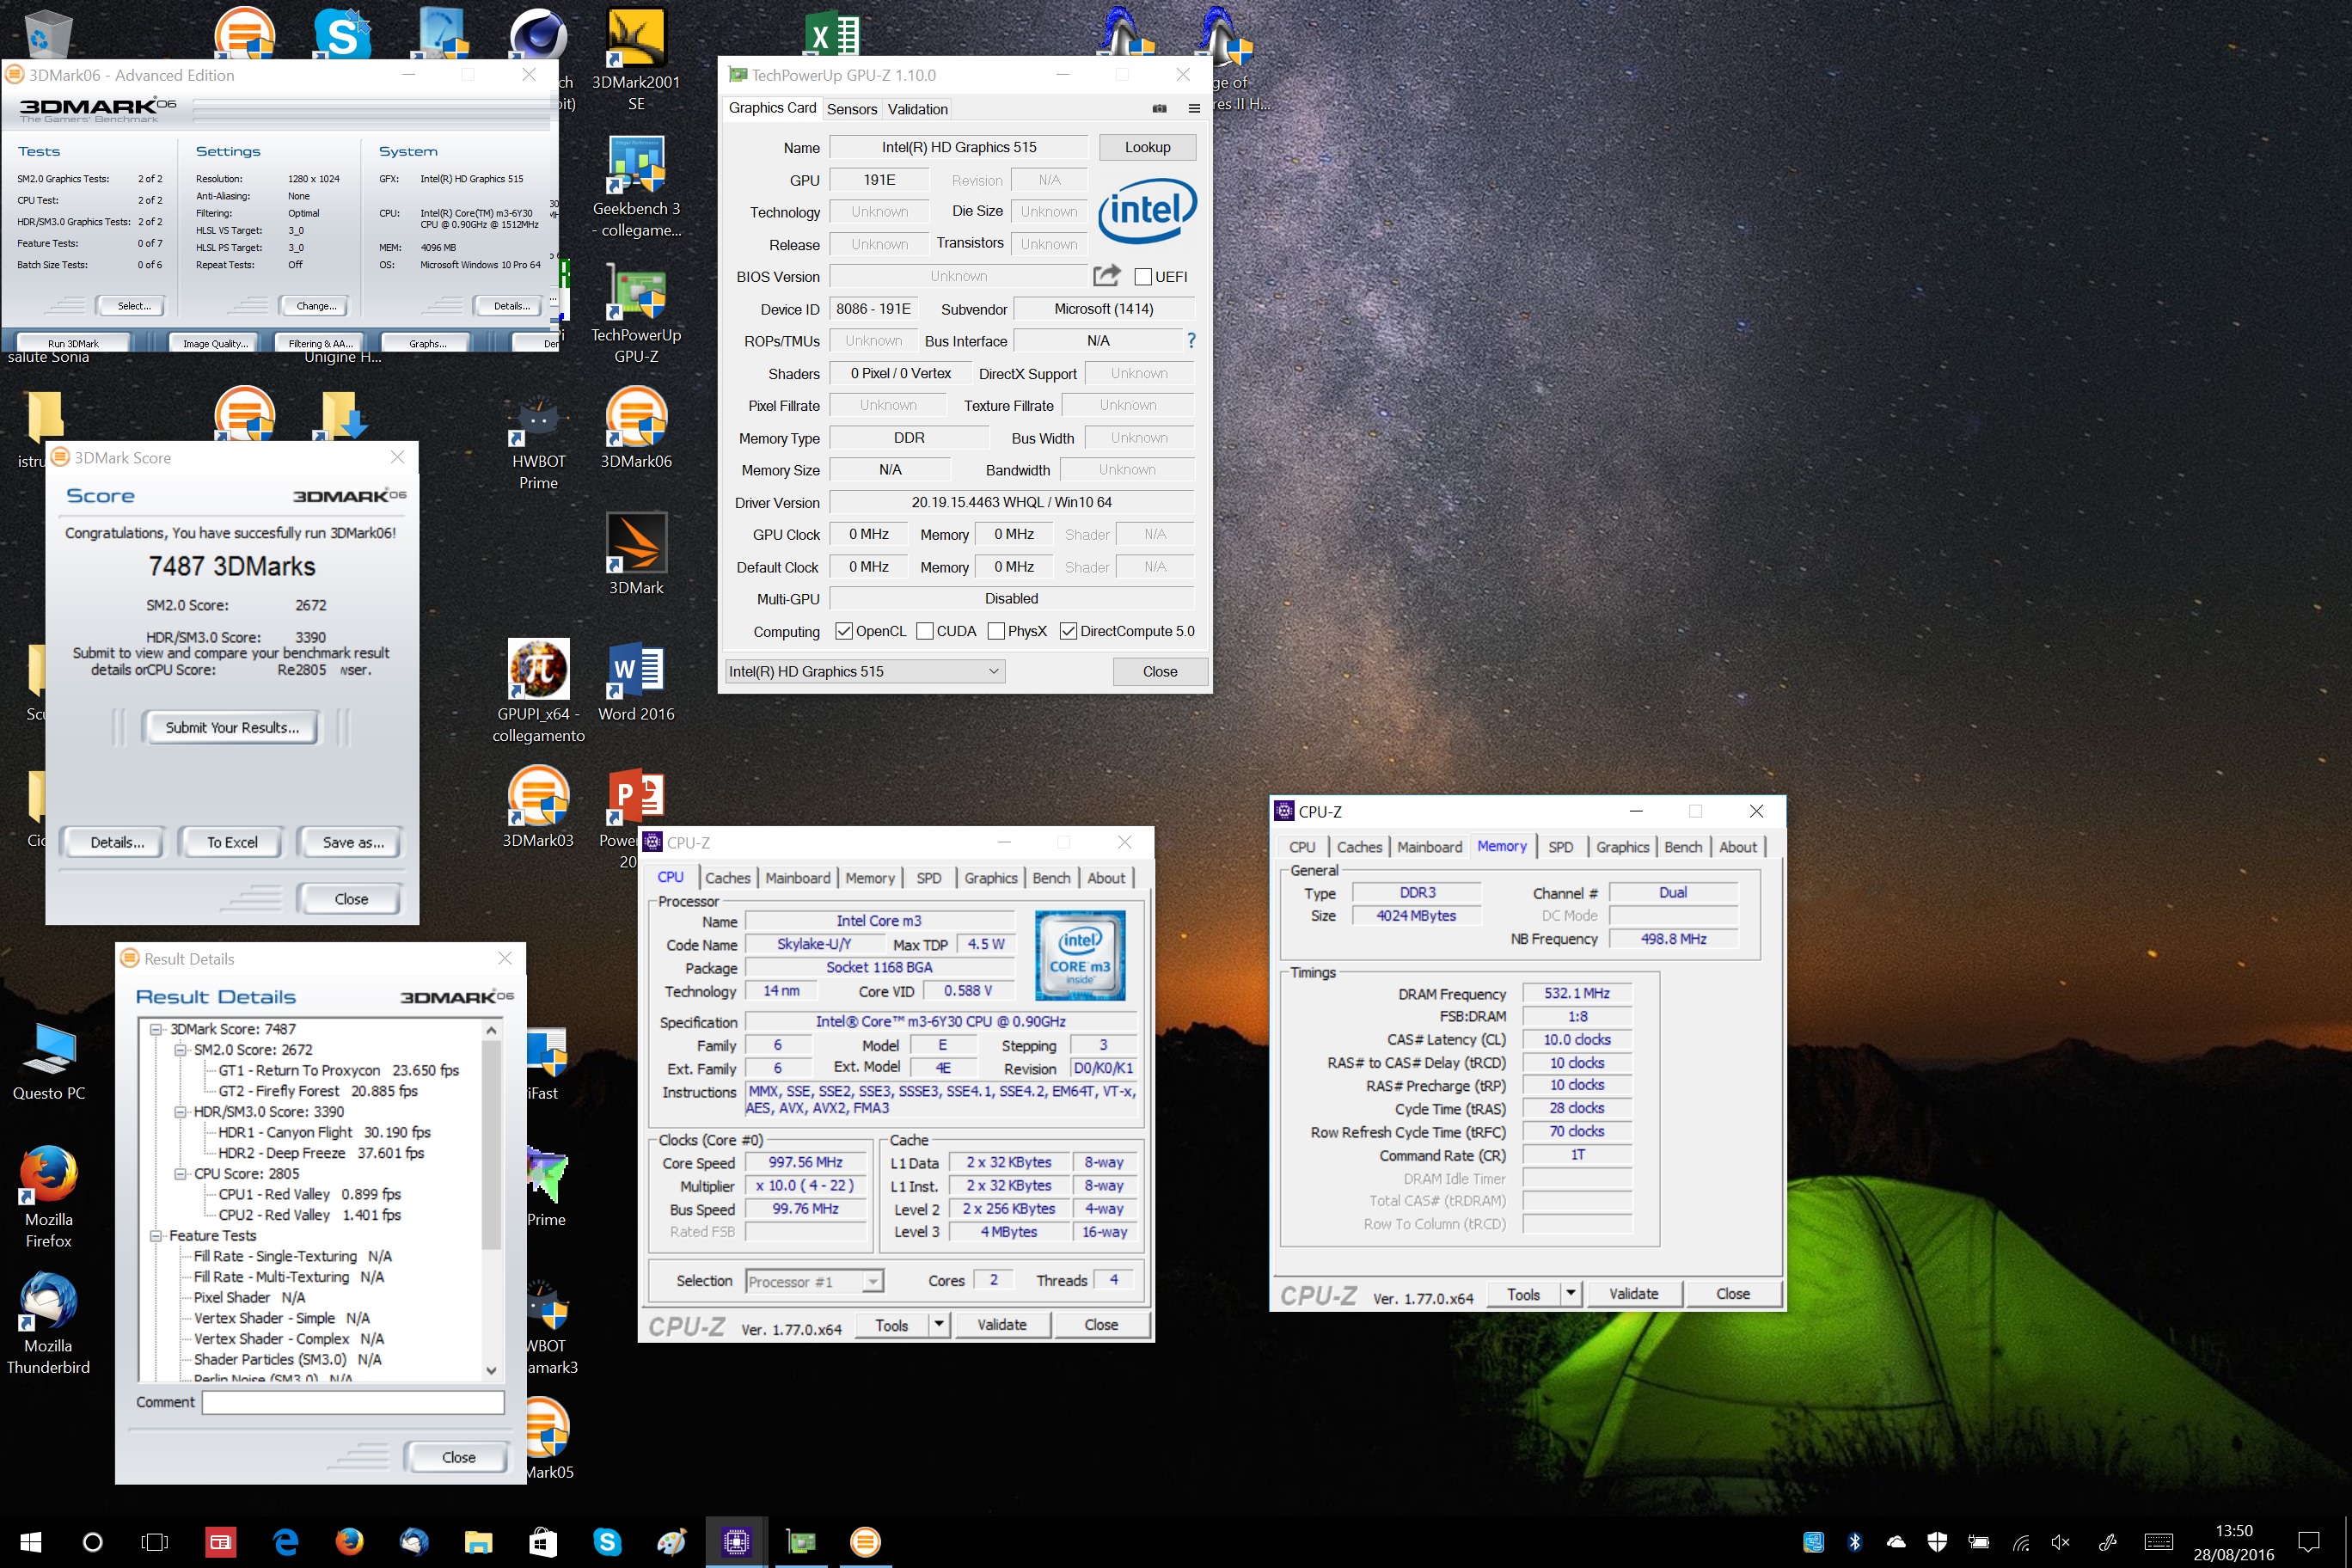Toggle the CUDA checkbox in GPU-Z
Image resolution: width=2352 pixels, height=1568 pixels.
tap(925, 631)
